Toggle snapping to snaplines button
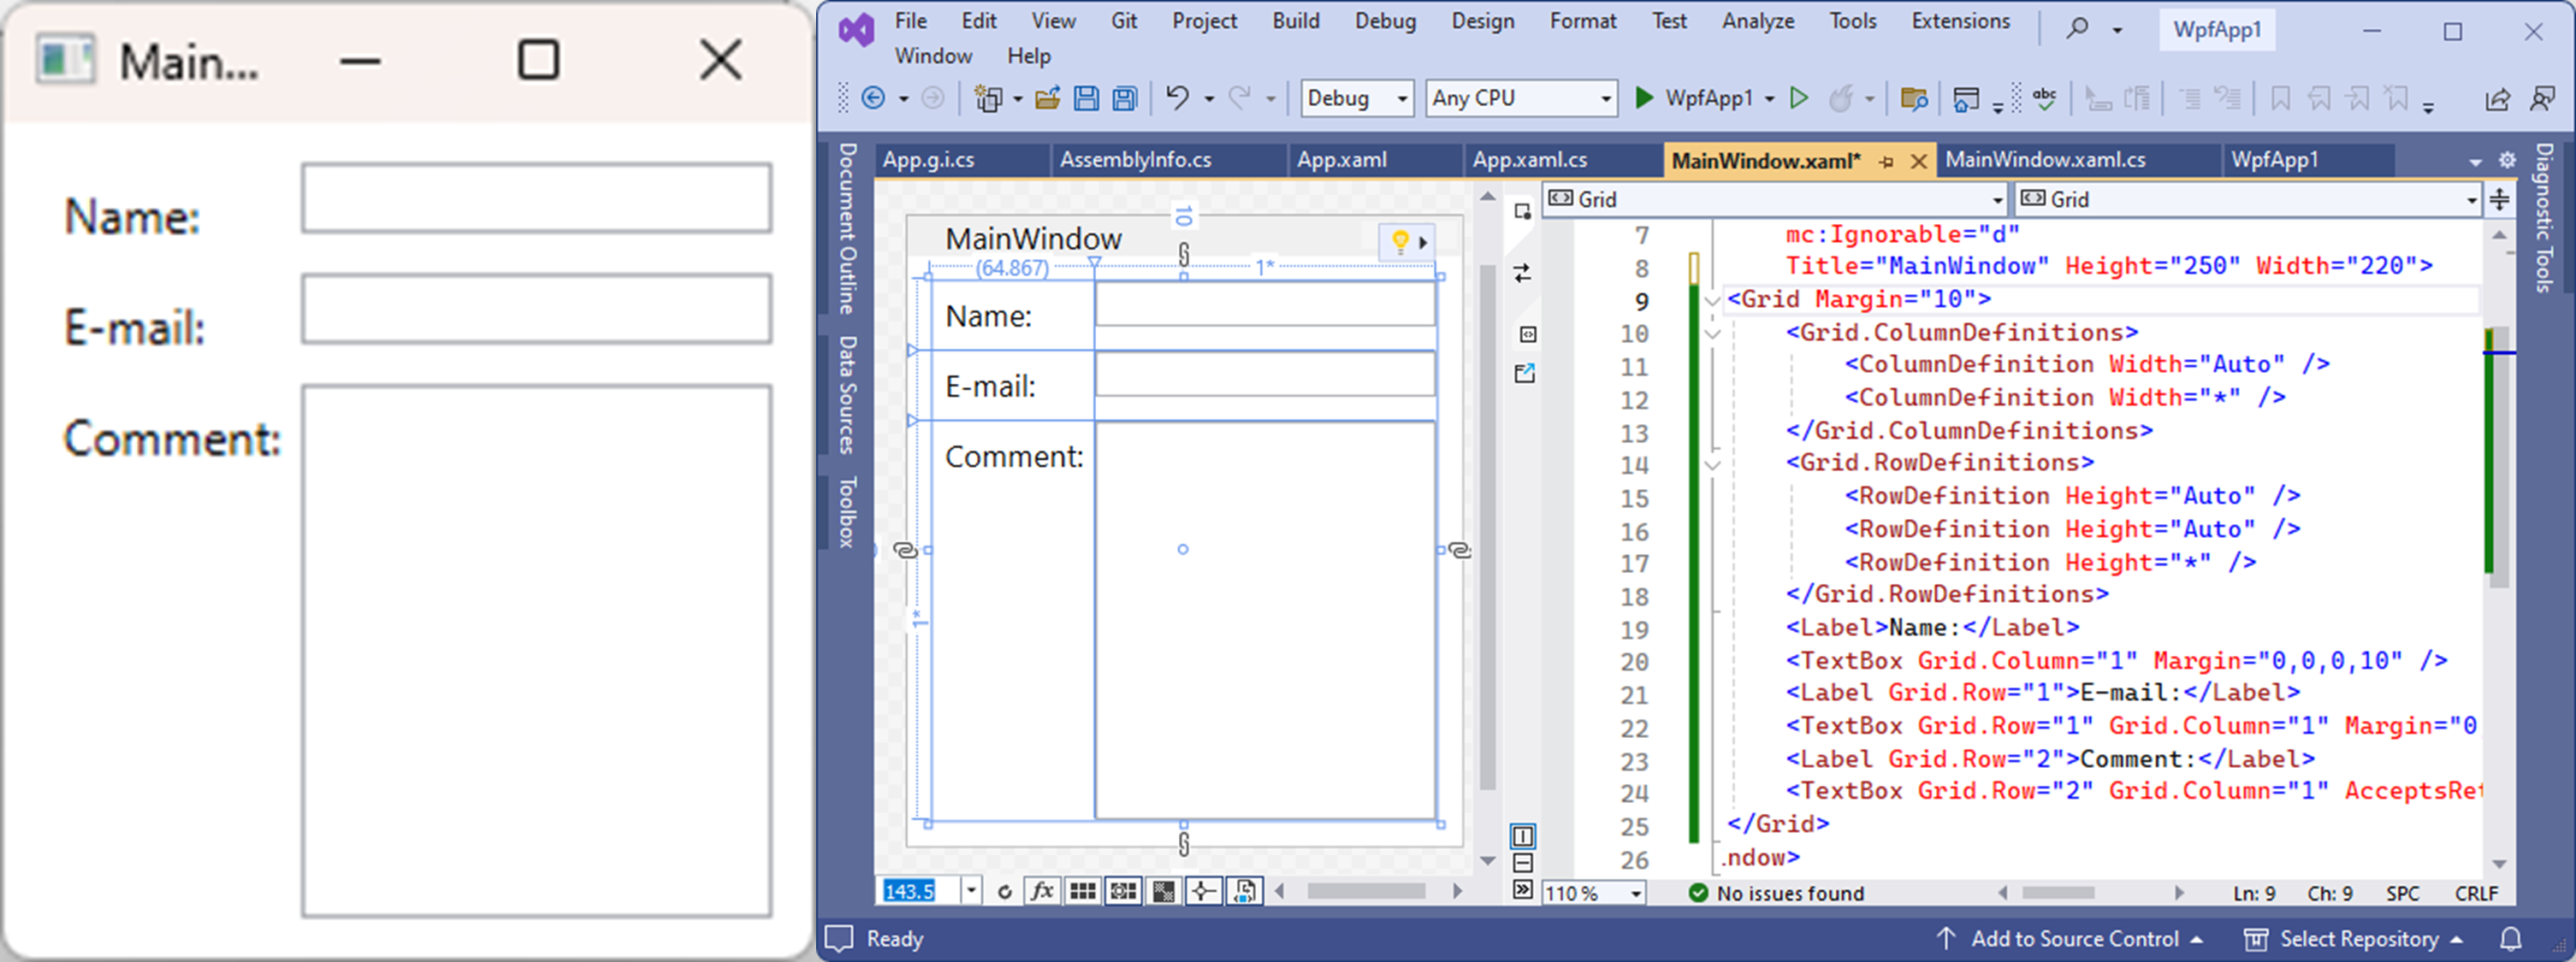Screen dimensions: 2576x962 [x=1203, y=891]
